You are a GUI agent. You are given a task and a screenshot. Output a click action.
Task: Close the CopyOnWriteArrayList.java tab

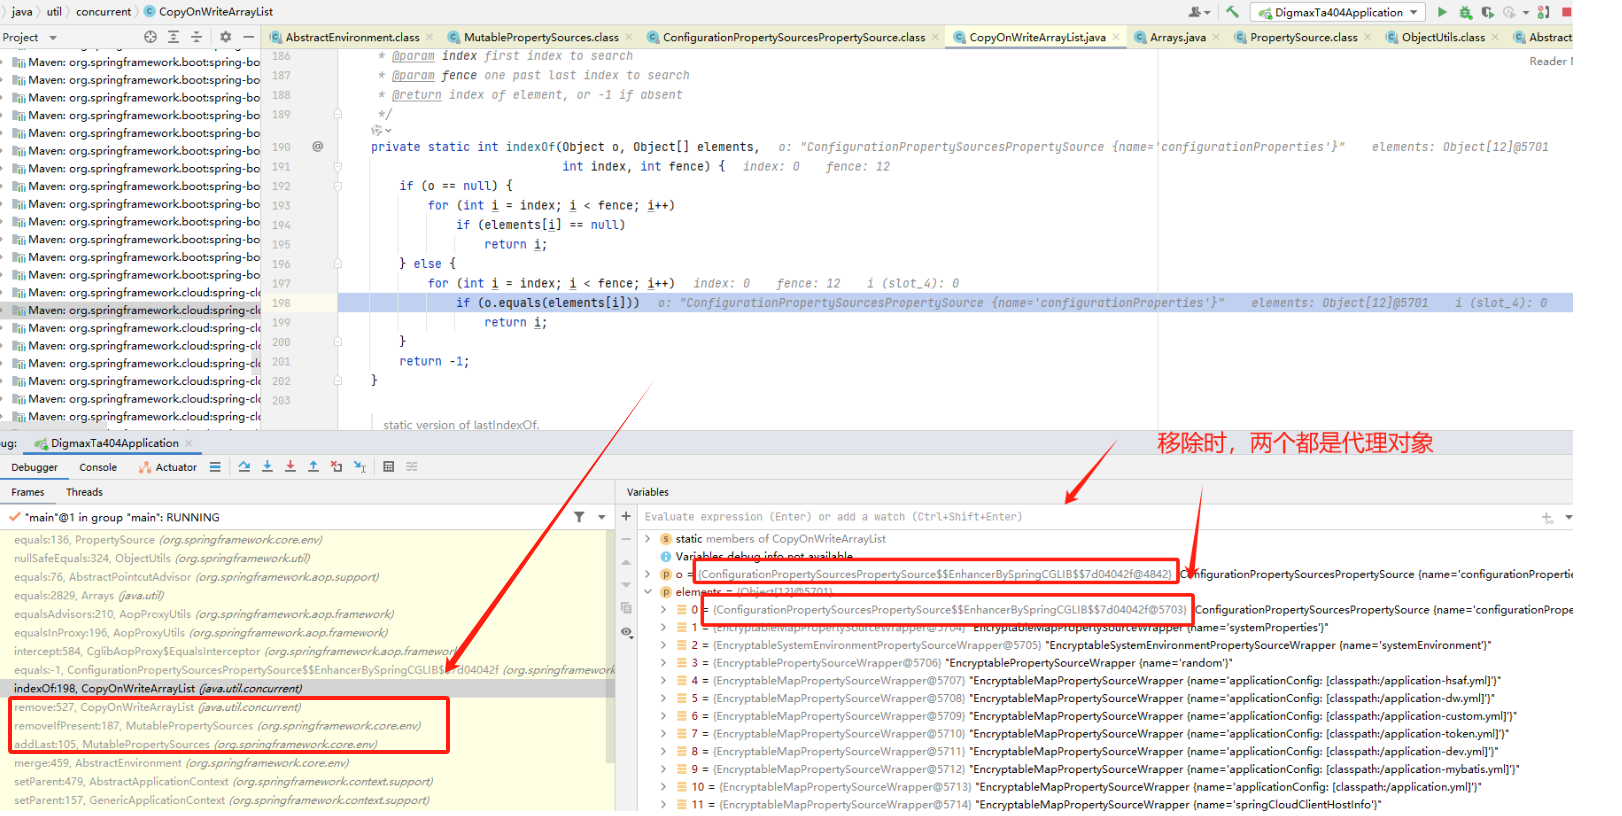(x=1116, y=37)
